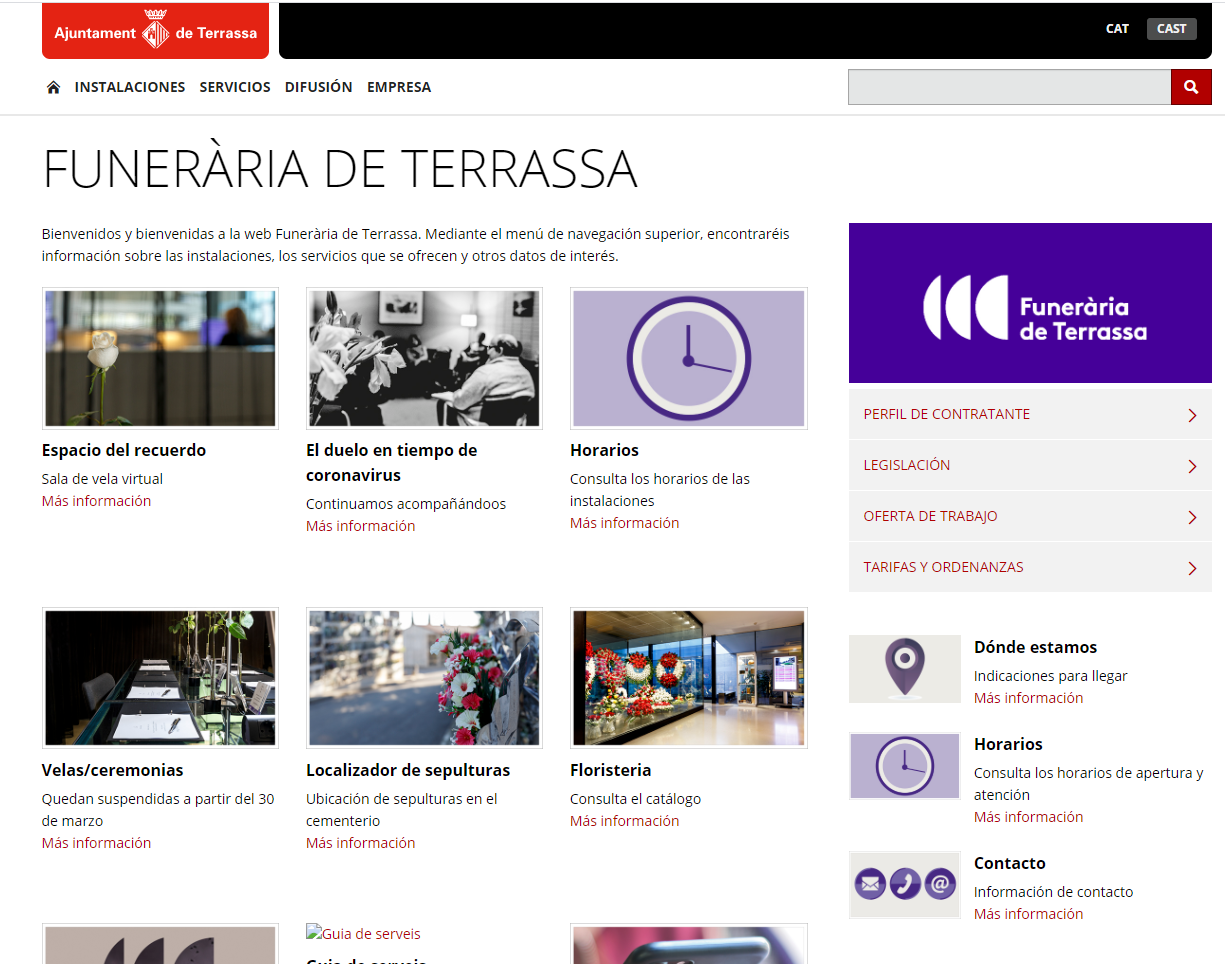Screen dimensions: 1225x964
Task: Click the small clock icon in the sidebar
Action: coord(905,766)
